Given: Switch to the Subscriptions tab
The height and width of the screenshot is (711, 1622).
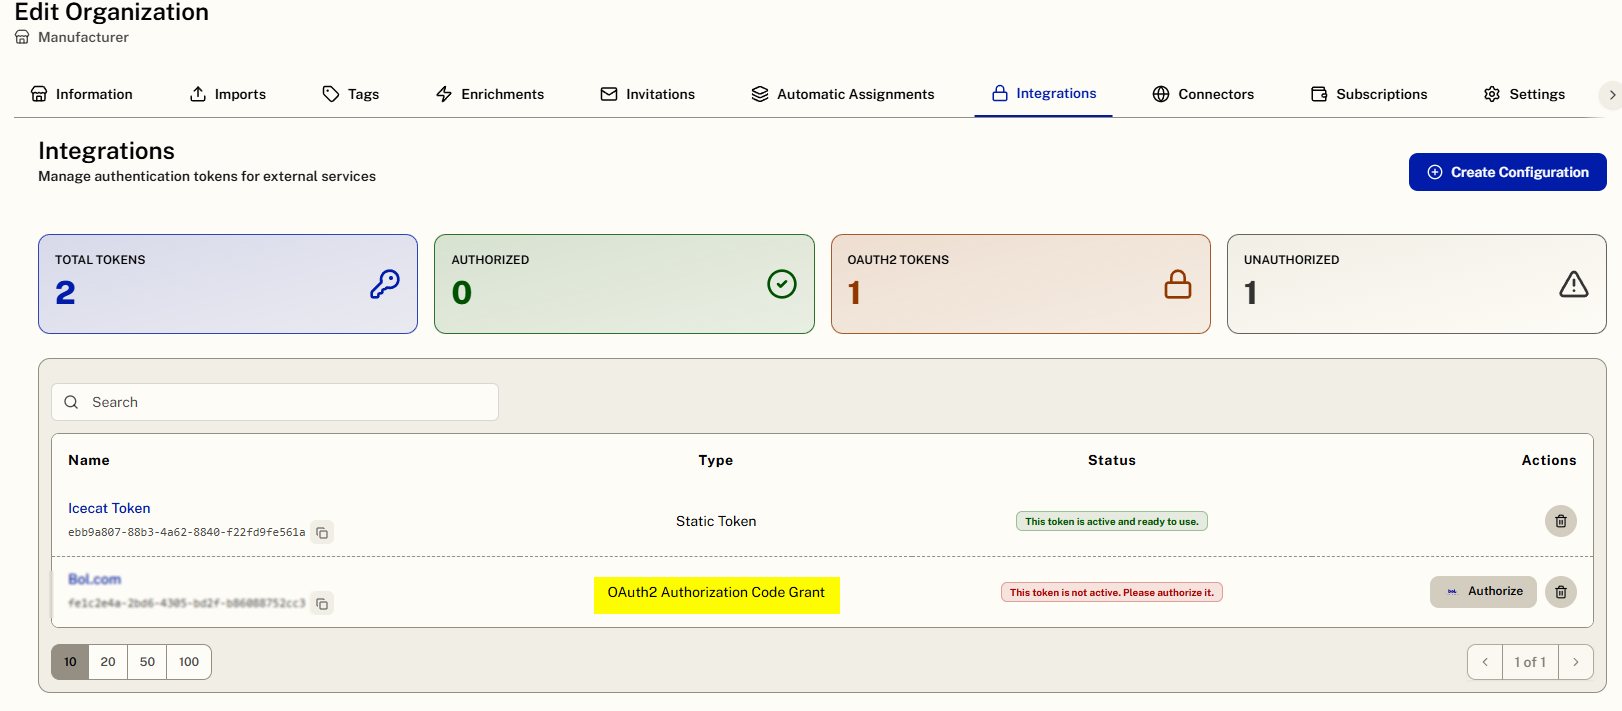Looking at the screenshot, I should (1369, 94).
